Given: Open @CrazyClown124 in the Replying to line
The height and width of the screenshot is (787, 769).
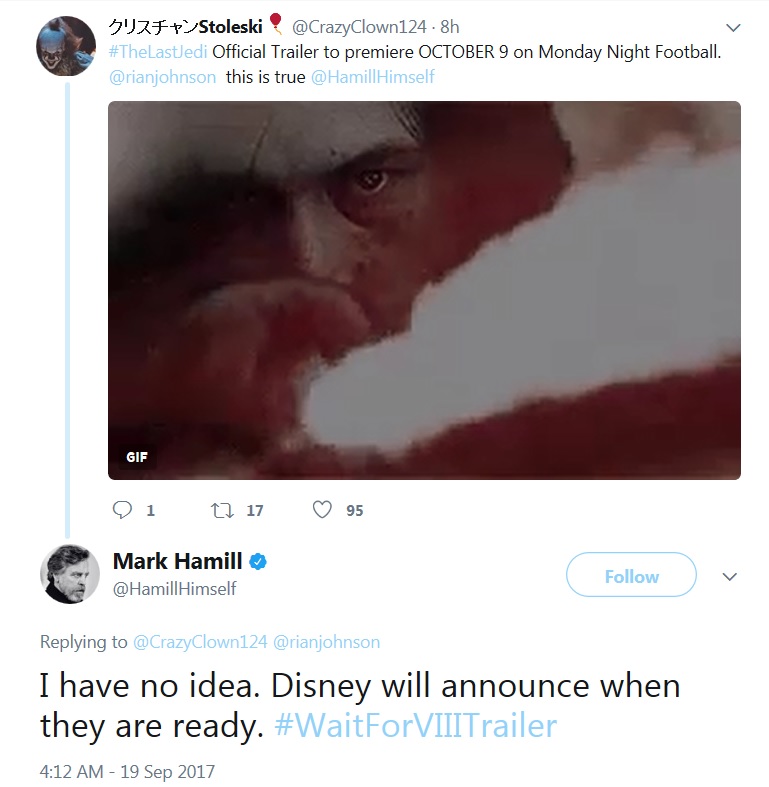Looking at the screenshot, I should pos(199,642).
